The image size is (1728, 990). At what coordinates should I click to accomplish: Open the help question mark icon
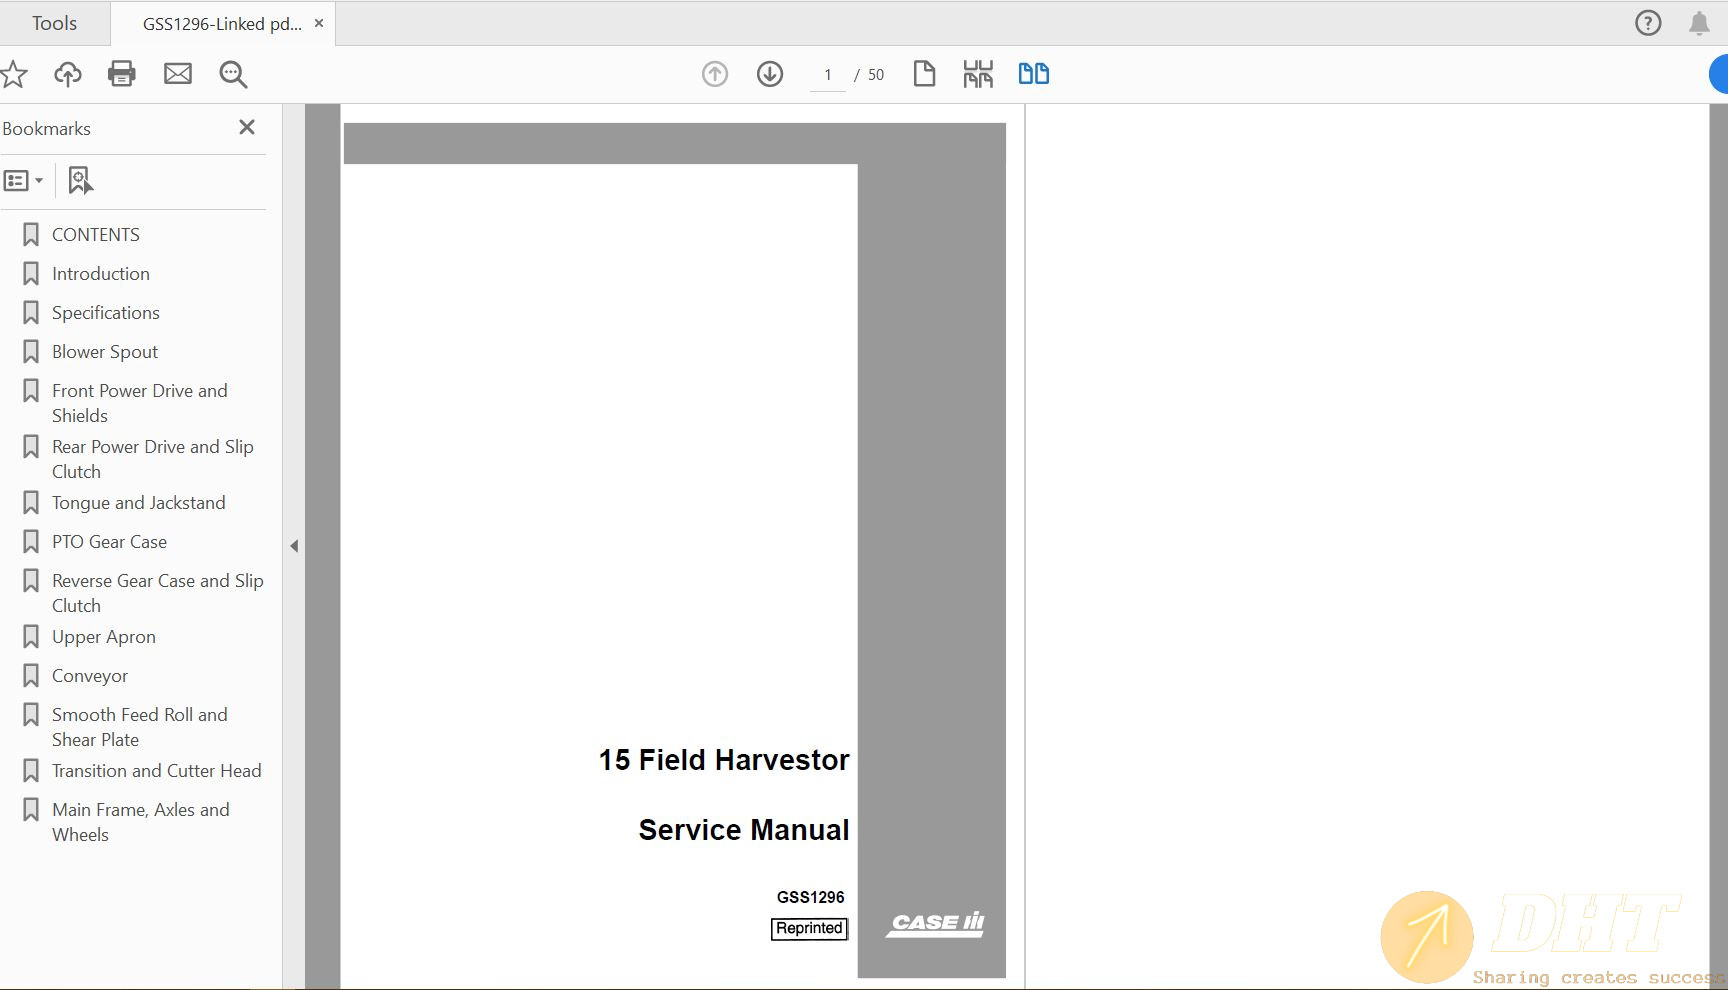[1648, 23]
